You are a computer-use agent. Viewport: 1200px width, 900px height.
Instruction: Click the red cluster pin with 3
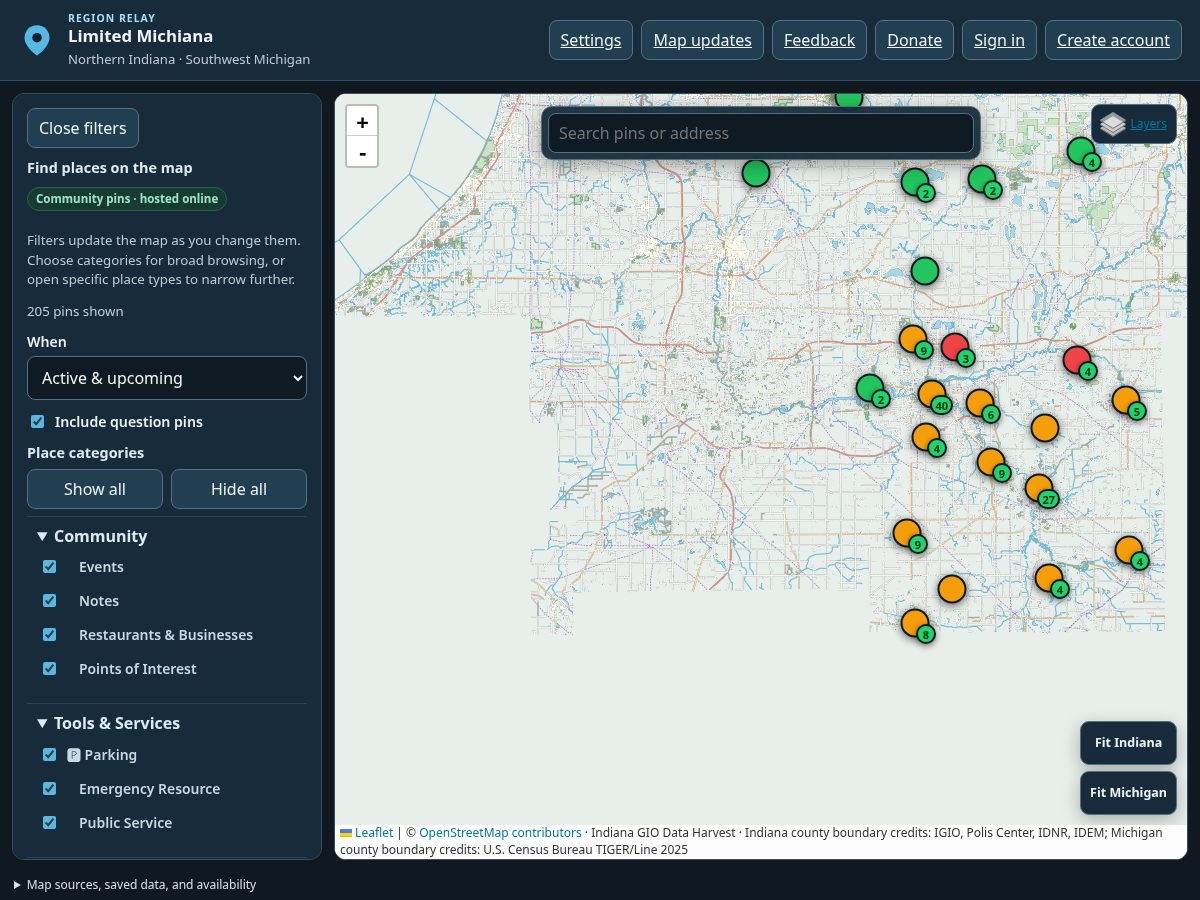pos(955,347)
